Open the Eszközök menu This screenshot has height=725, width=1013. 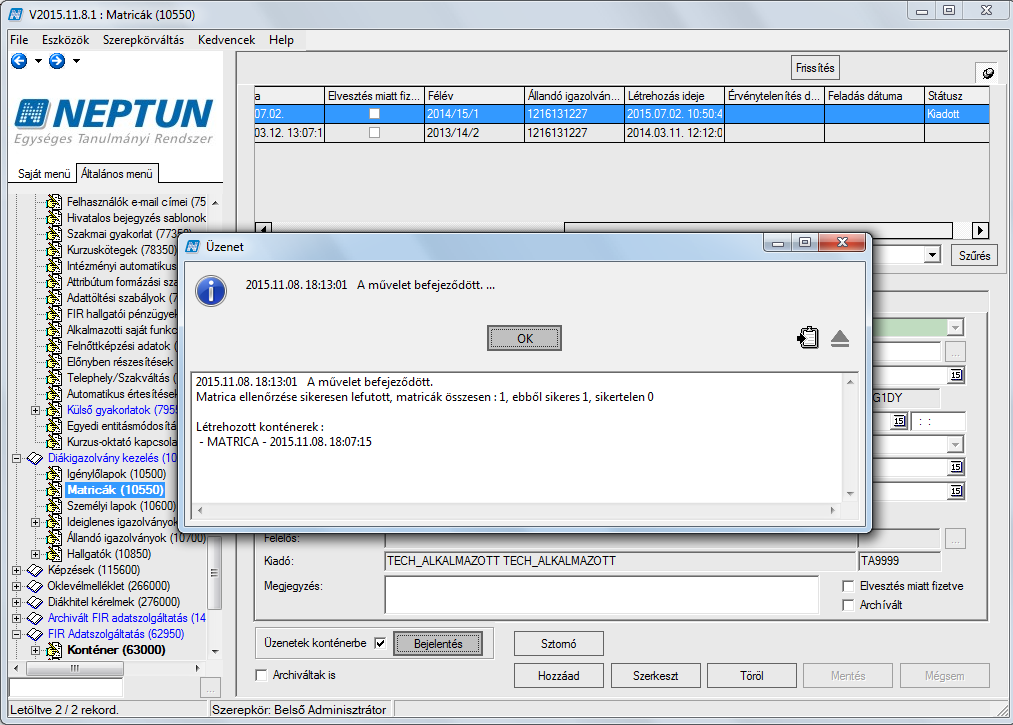click(x=66, y=40)
